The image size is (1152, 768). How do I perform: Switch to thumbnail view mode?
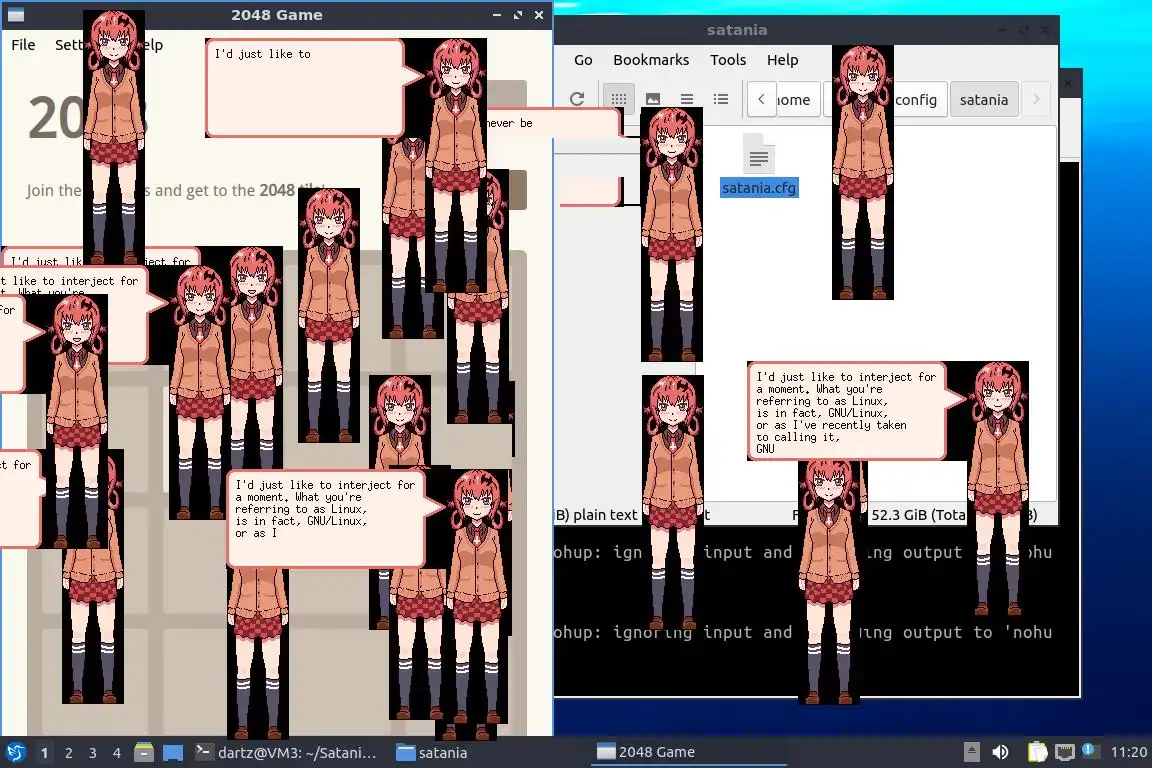[652, 98]
